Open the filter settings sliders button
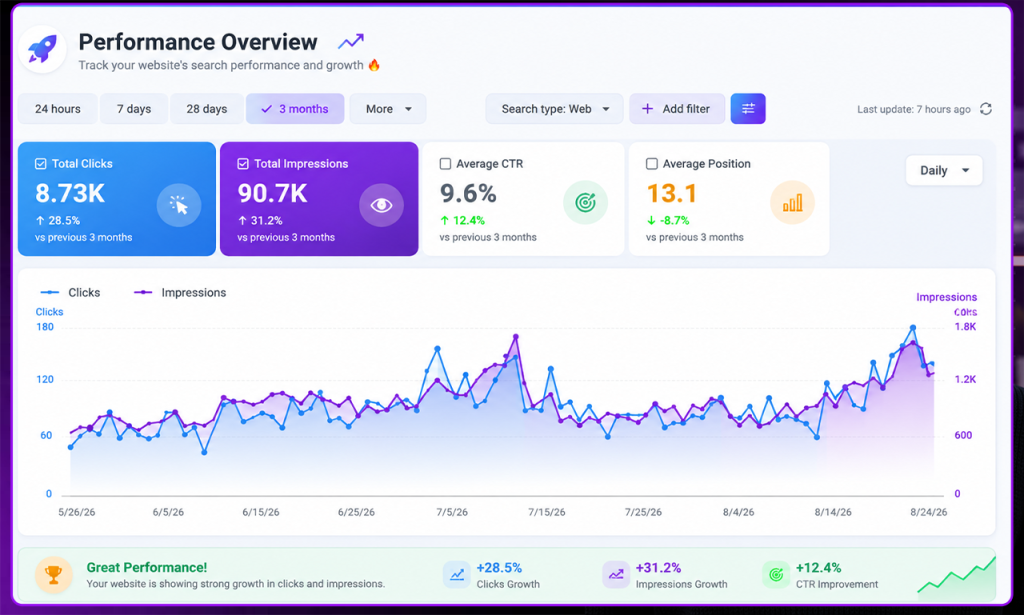1024x615 pixels. click(x=748, y=108)
